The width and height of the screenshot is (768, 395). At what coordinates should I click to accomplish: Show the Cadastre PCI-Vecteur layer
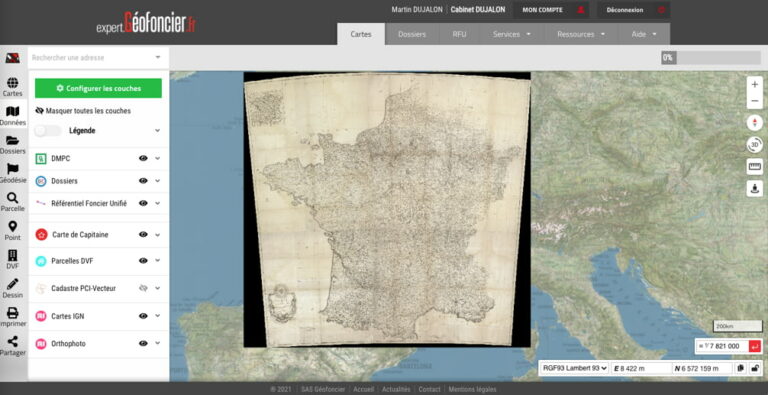[143, 288]
